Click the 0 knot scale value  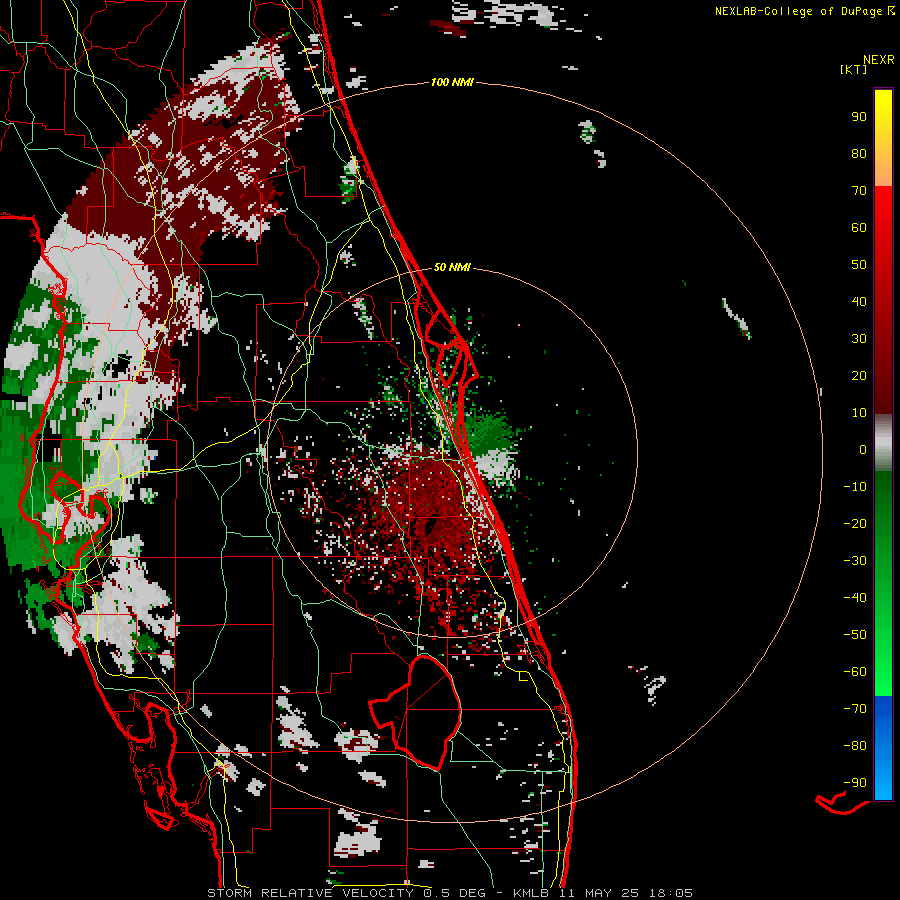point(863,449)
